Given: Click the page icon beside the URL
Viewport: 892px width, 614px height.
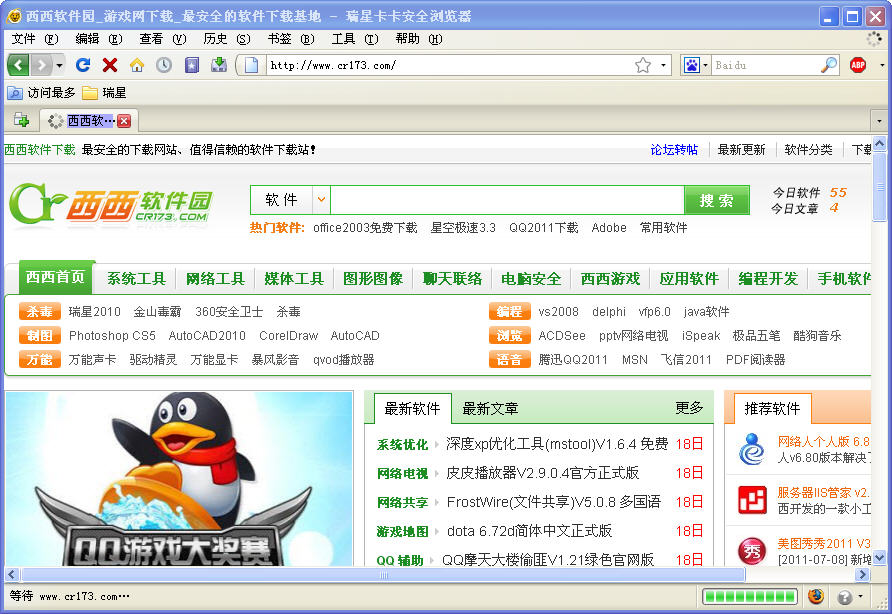Looking at the screenshot, I should coord(251,65).
